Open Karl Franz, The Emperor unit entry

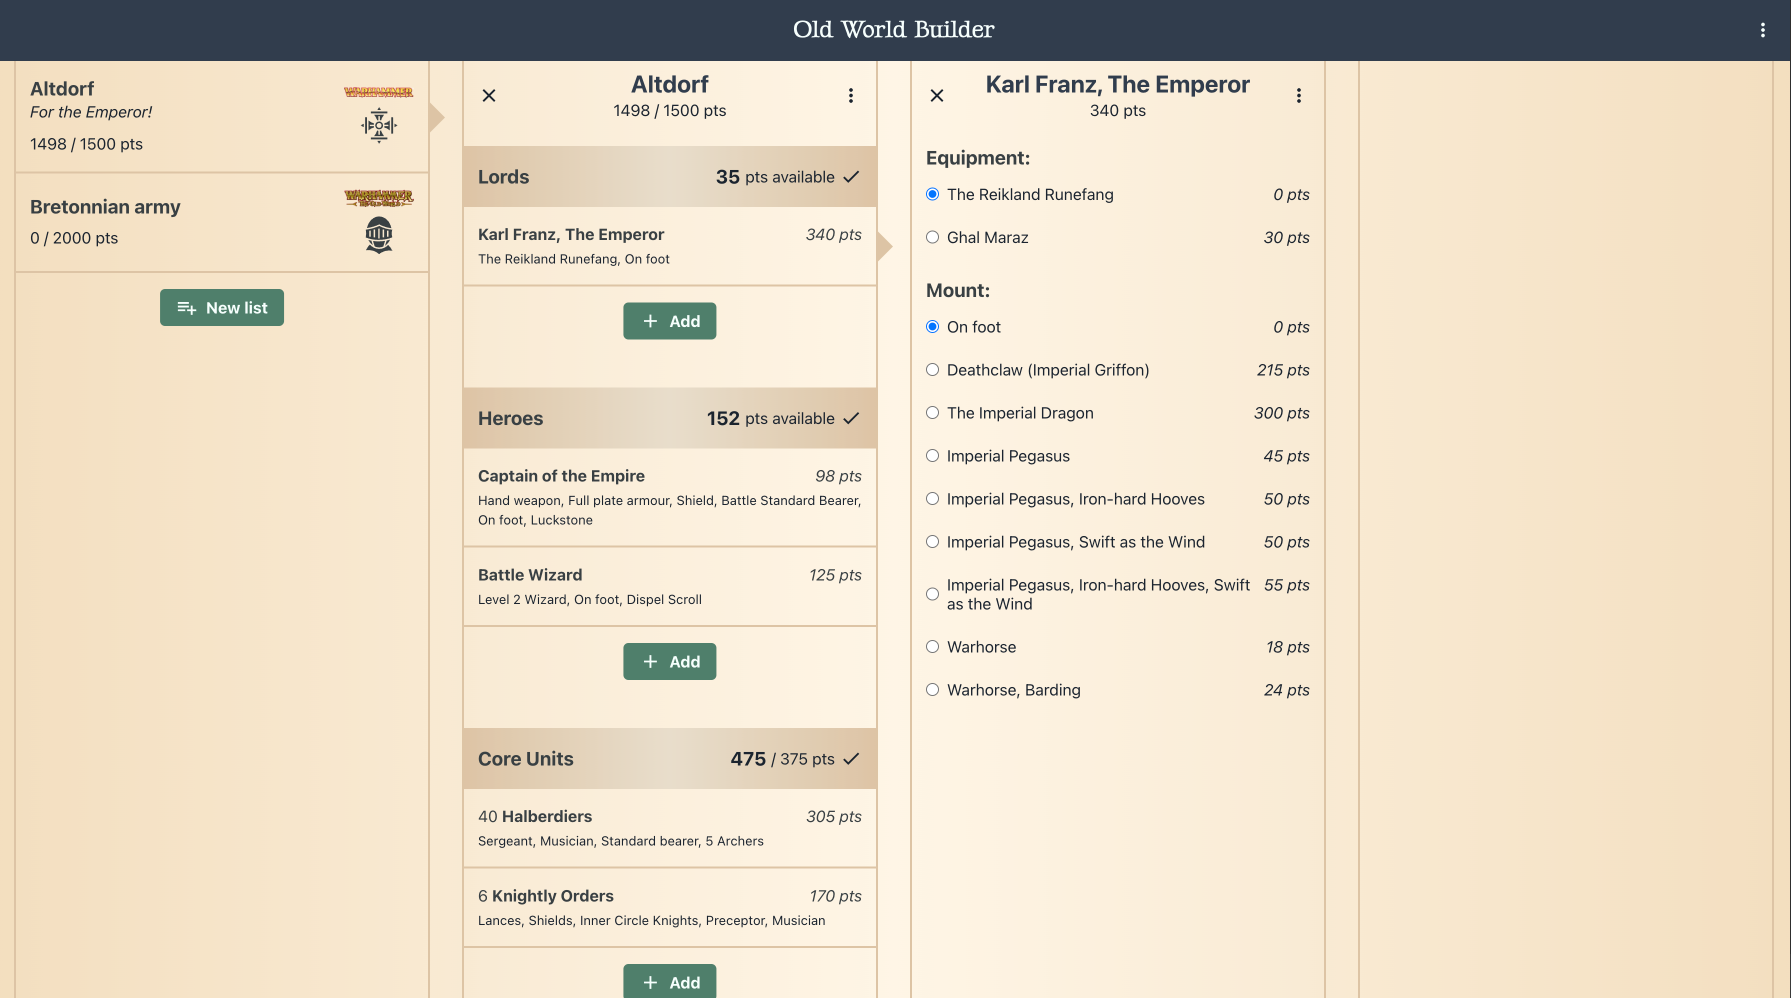670,246
